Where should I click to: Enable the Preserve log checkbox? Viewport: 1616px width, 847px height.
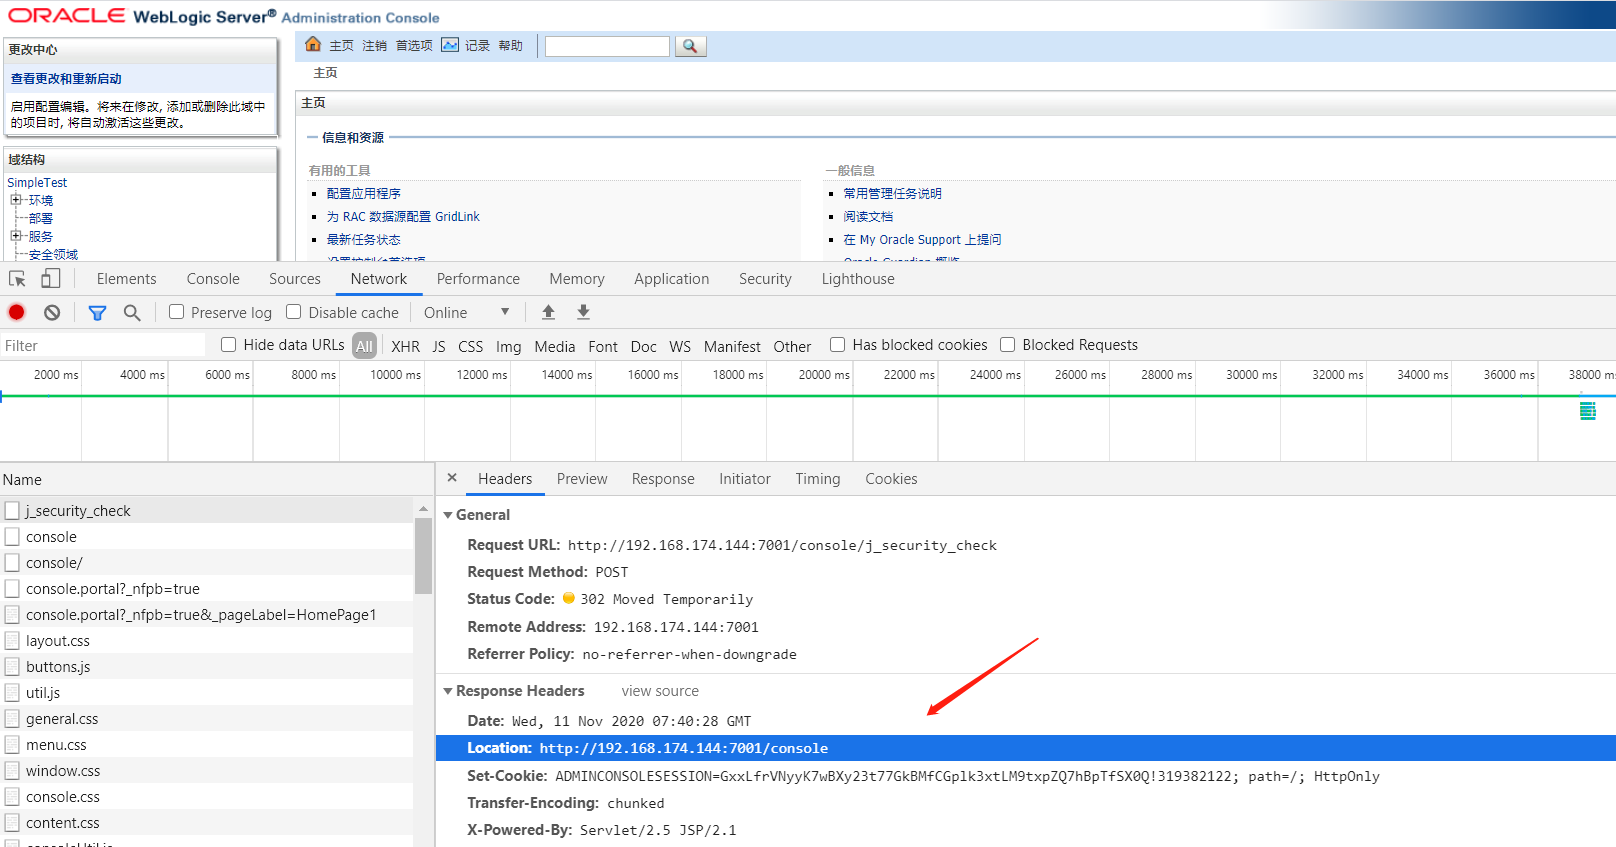tap(176, 312)
